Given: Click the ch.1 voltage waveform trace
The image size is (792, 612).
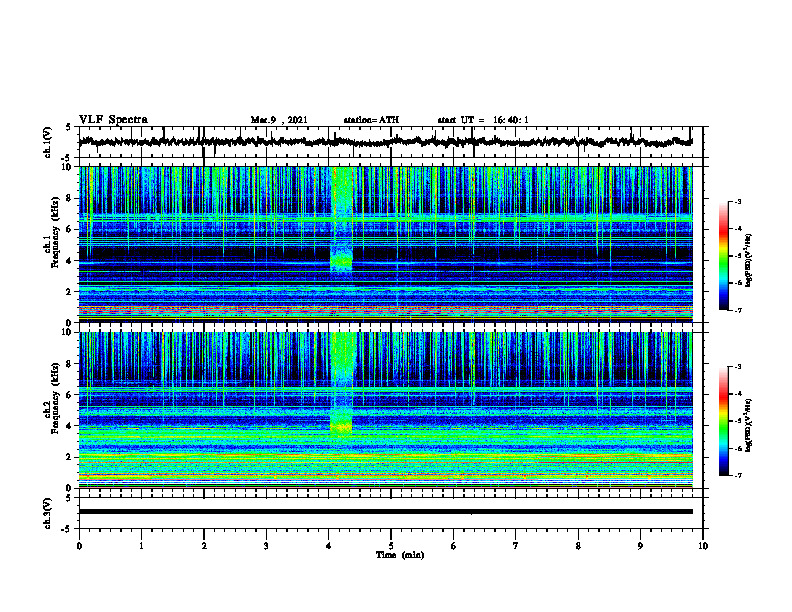Looking at the screenshot, I should 386,142.
